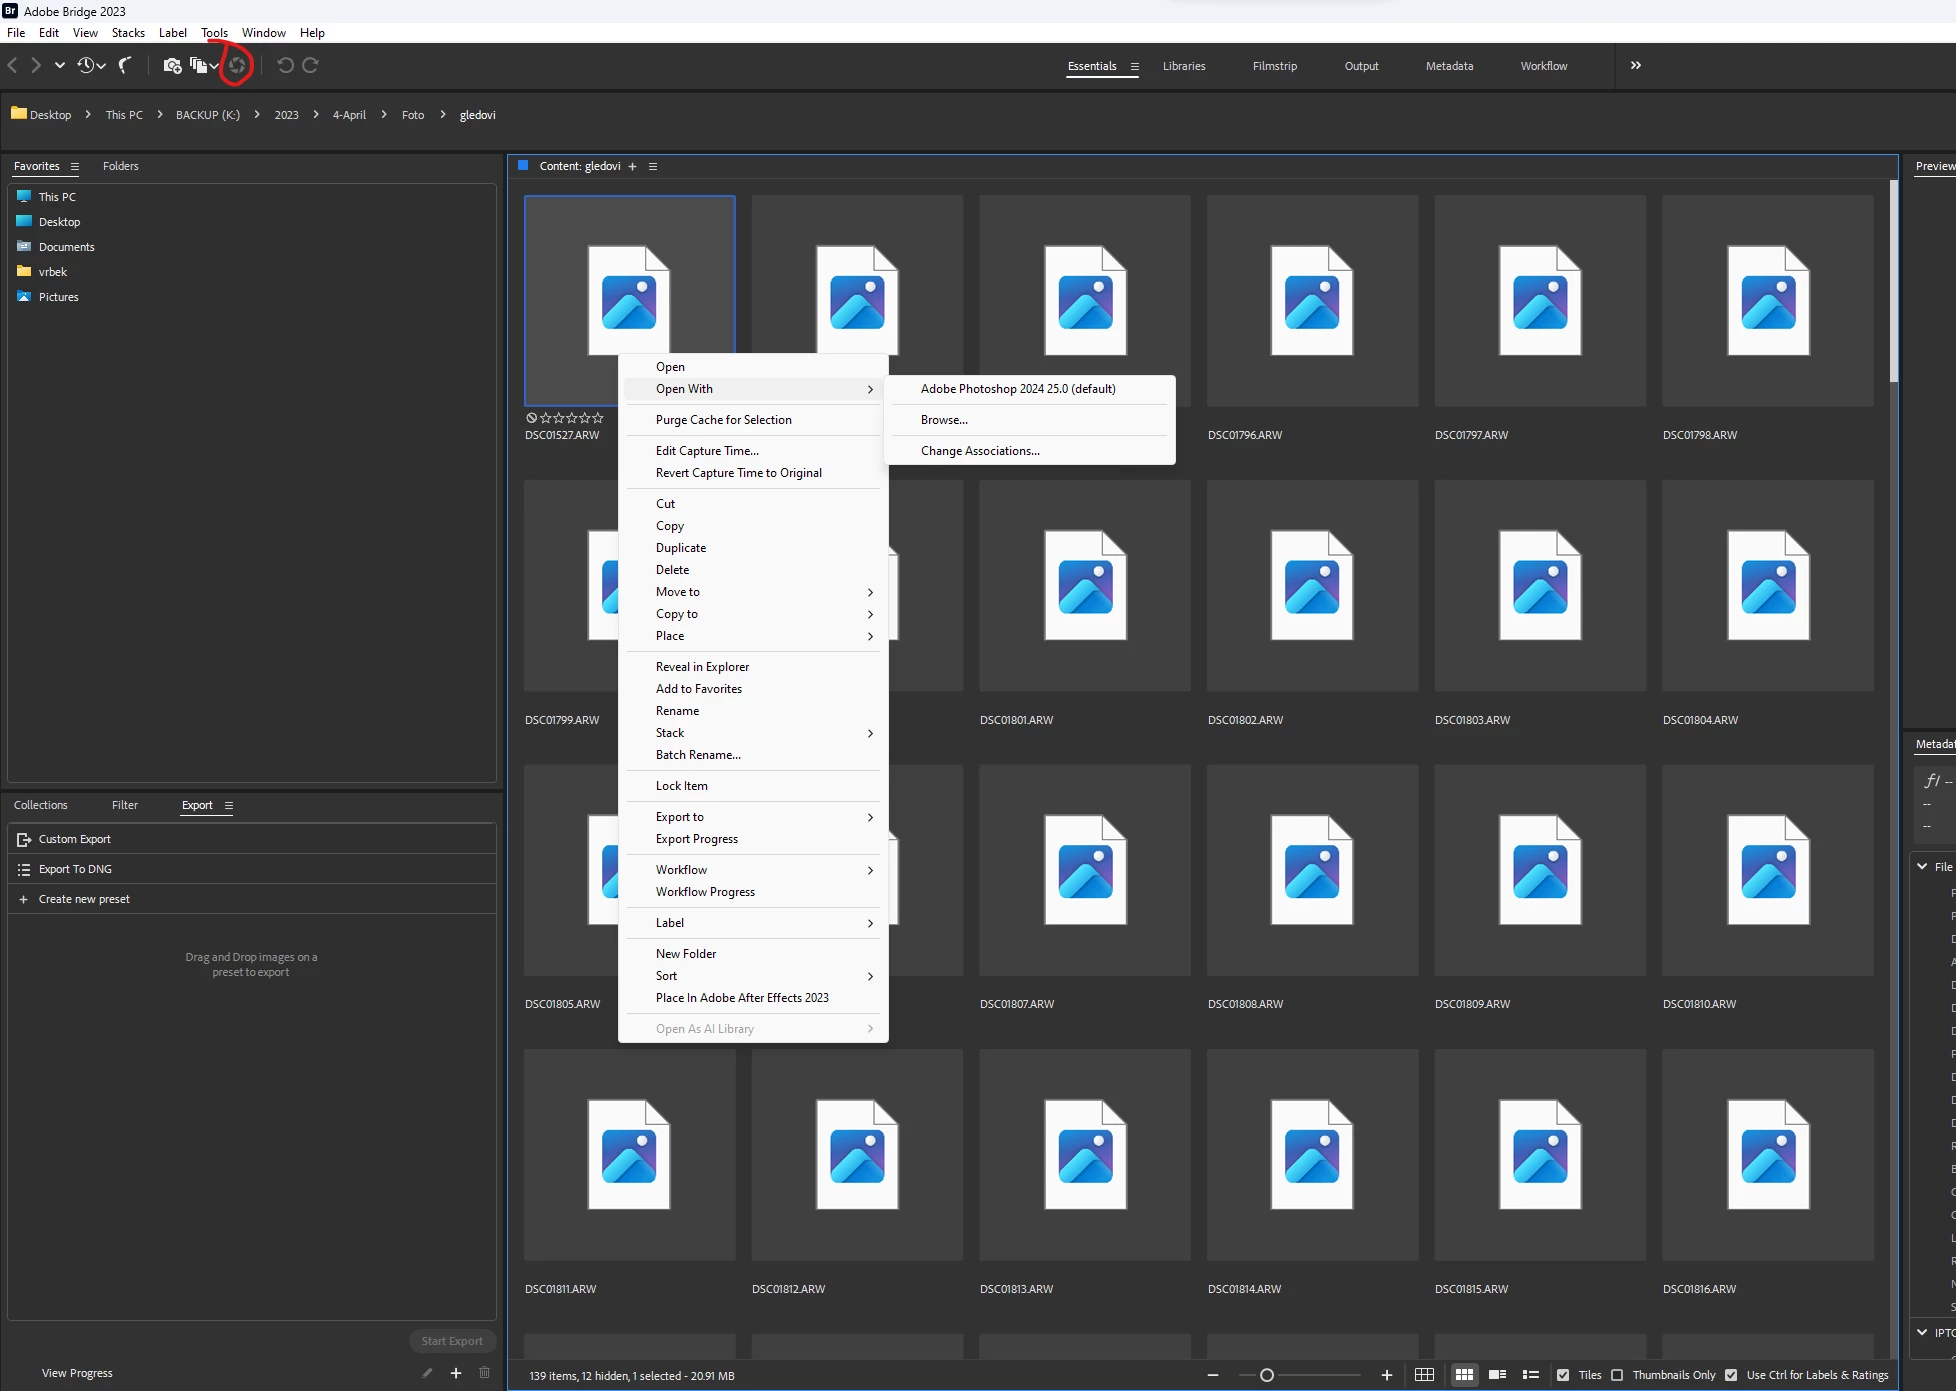Expand the additional workspaces chevron
The height and width of the screenshot is (1391, 1956).
1636,66
